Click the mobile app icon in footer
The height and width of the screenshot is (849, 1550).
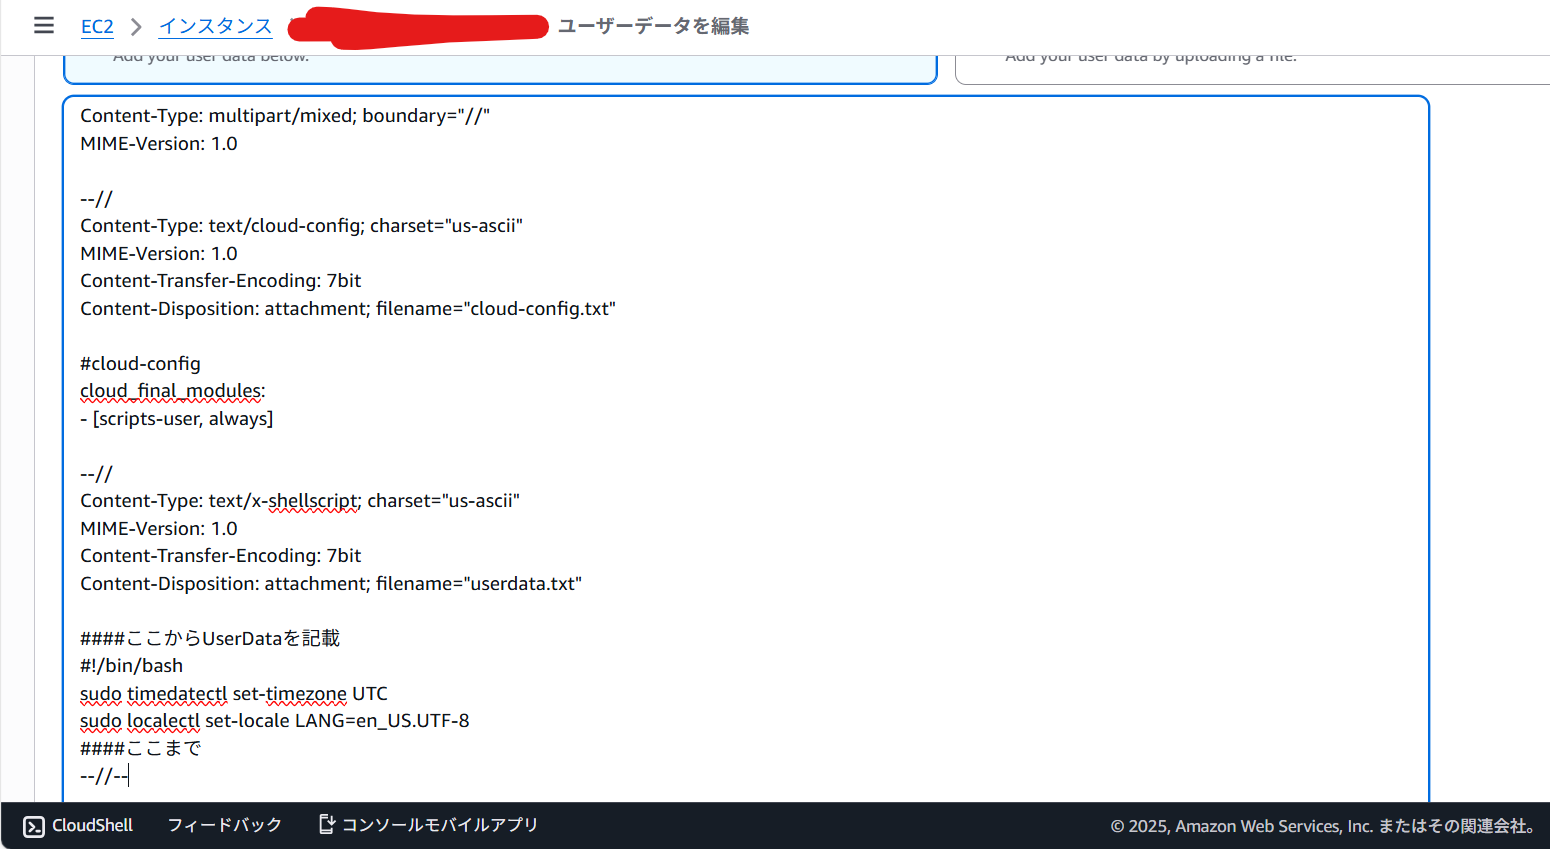tap(326, 824)
